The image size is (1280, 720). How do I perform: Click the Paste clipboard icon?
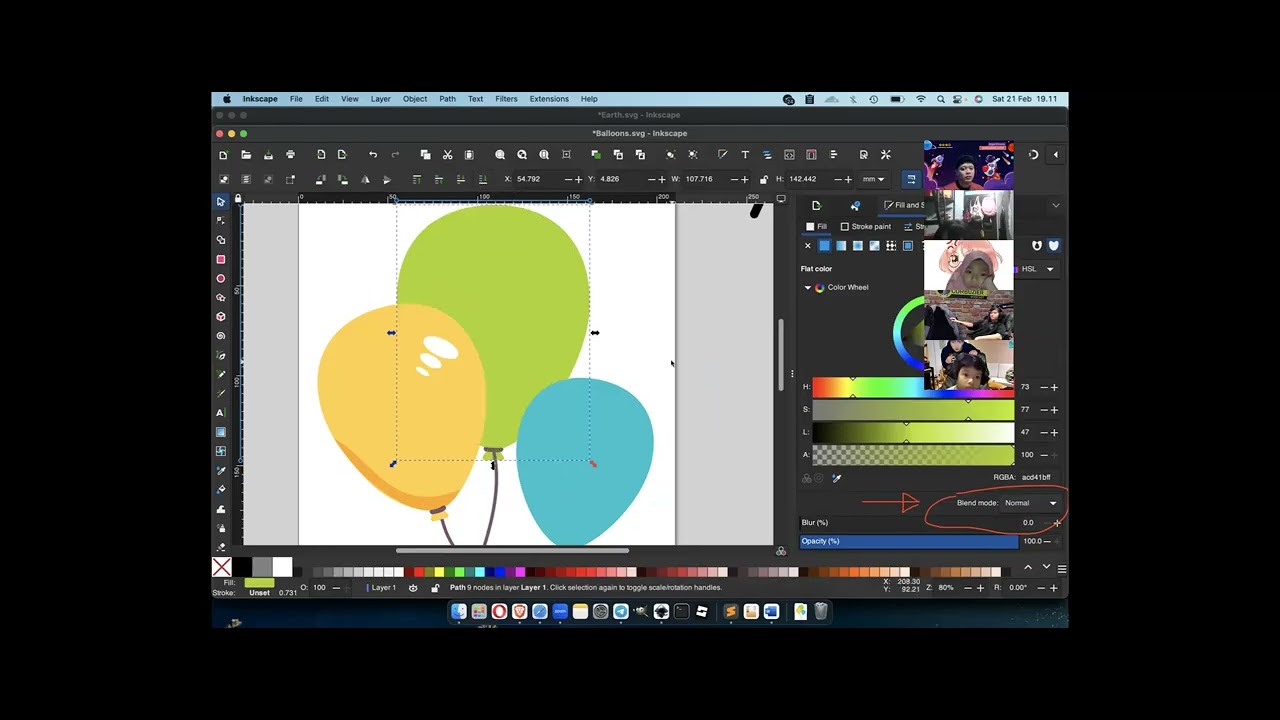pyautogui.click(x=469, y=155)
